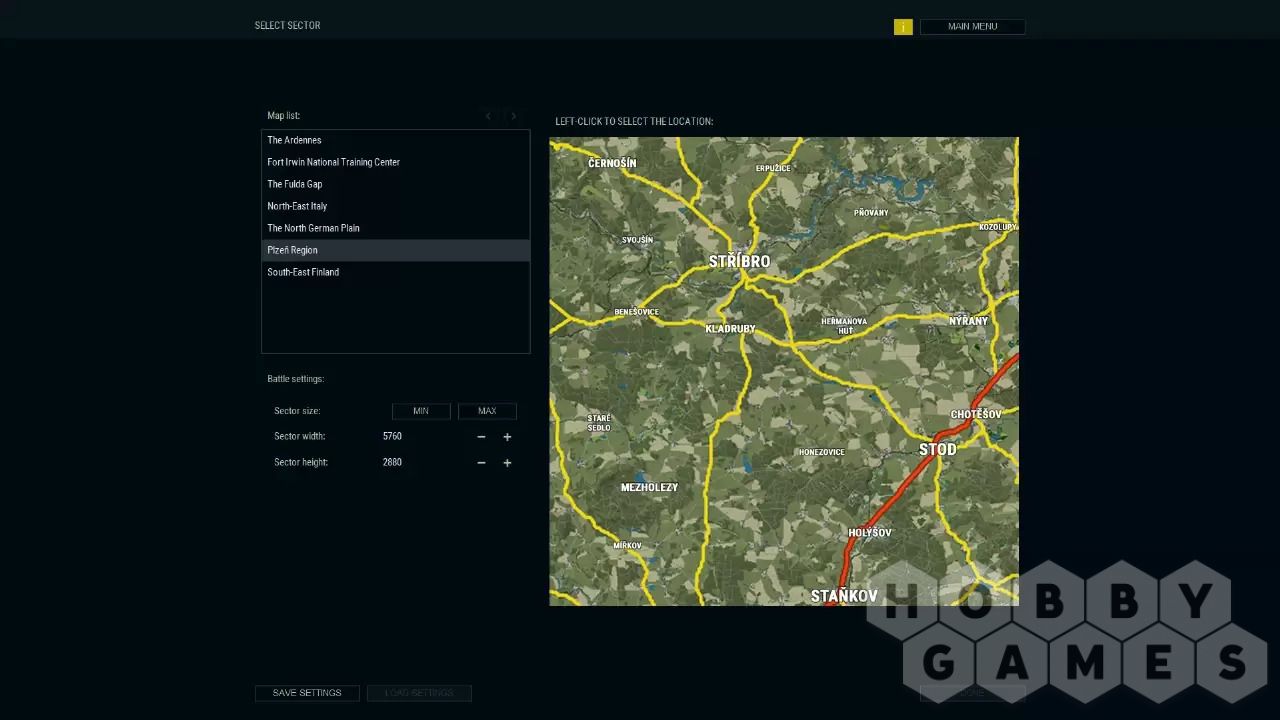This screenshot has height=720, width=1280.
Task: Open the Main Menu
Action: (972, 26)
